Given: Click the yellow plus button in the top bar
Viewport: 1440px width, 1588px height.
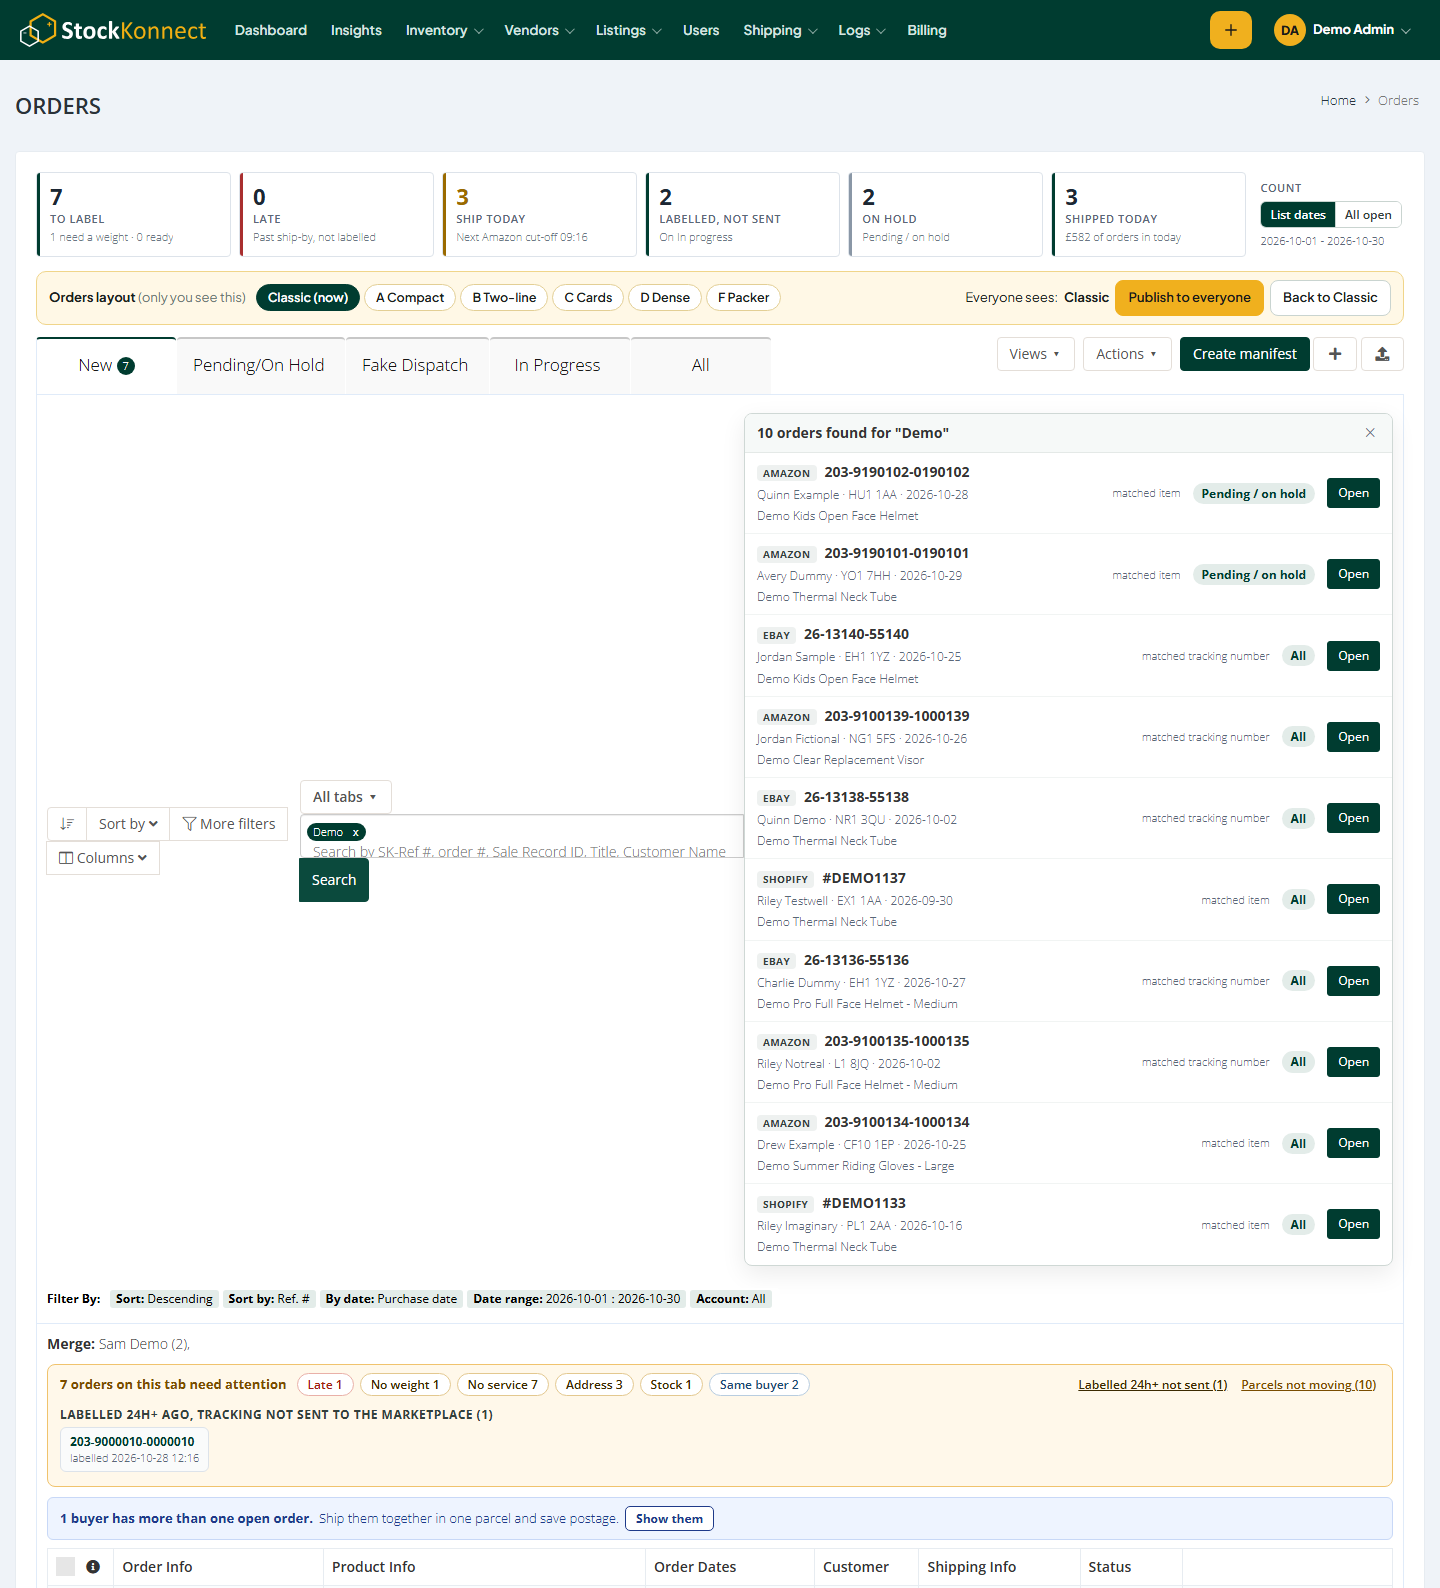Looking at the screenshot, I should click(1231, 30).
